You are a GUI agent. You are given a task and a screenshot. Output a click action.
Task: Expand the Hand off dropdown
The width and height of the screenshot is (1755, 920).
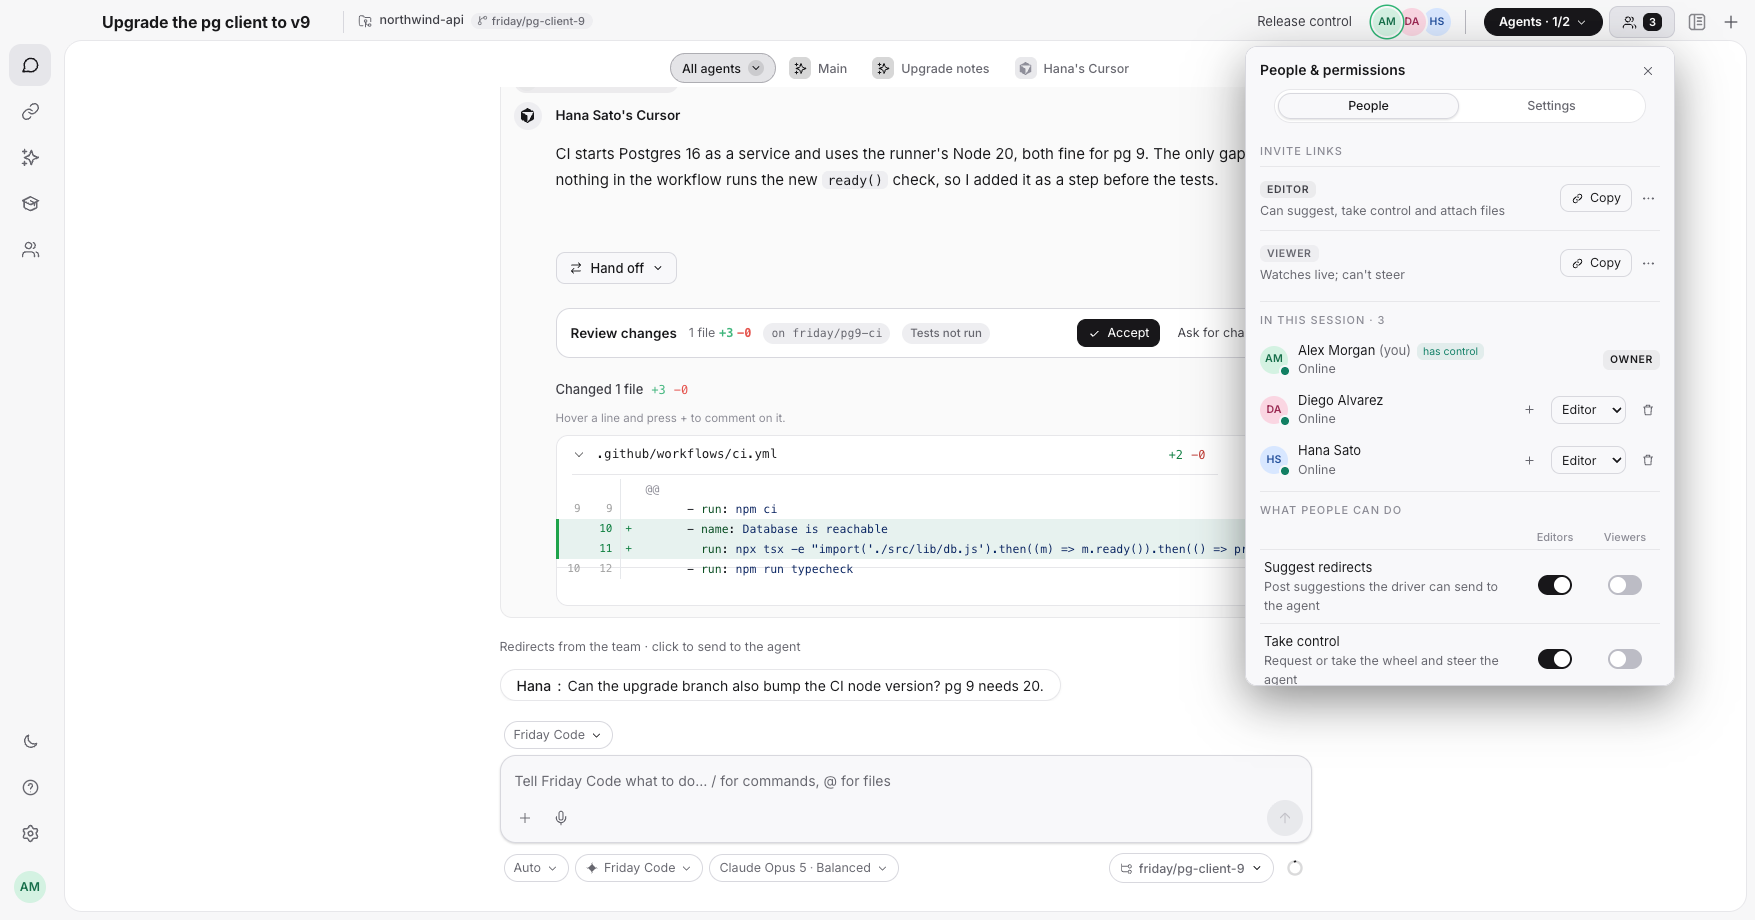tap(616, 268)
